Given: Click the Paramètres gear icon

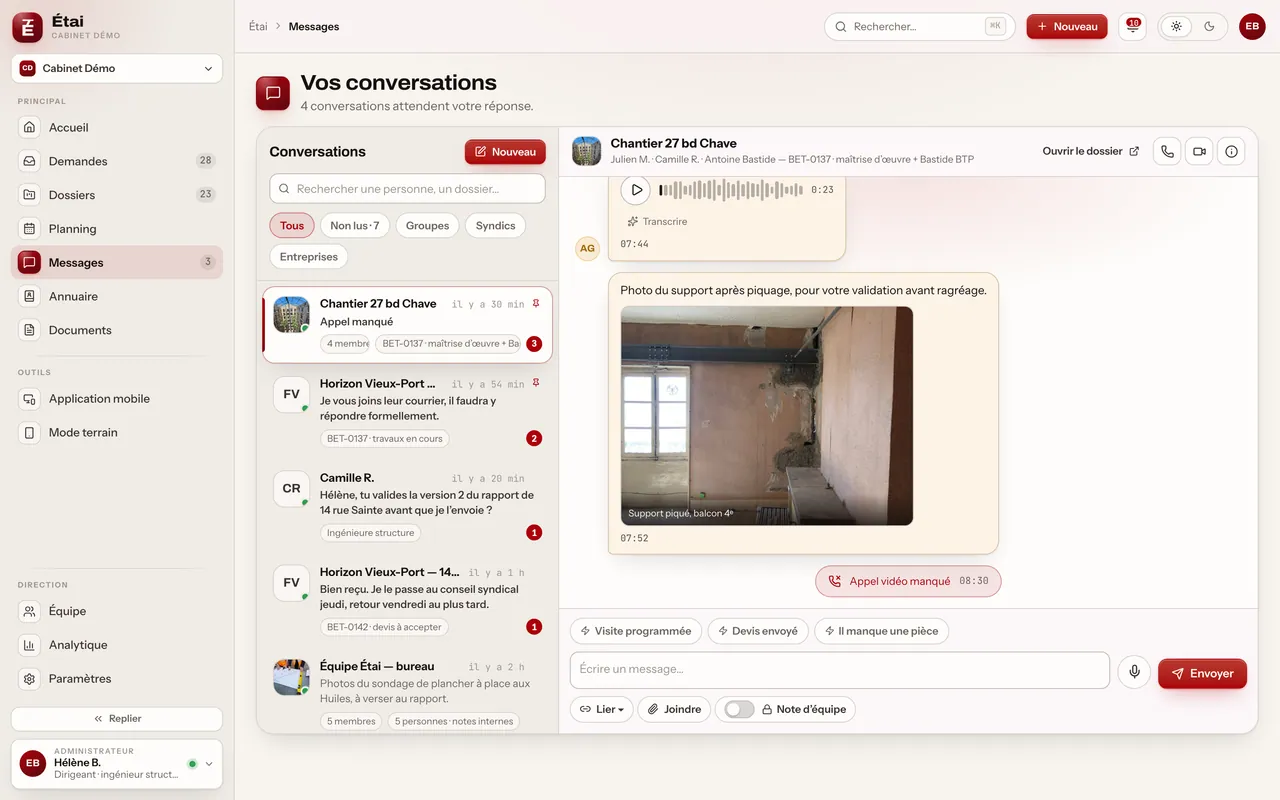Looking at the screenshot, I should point(30,679).
